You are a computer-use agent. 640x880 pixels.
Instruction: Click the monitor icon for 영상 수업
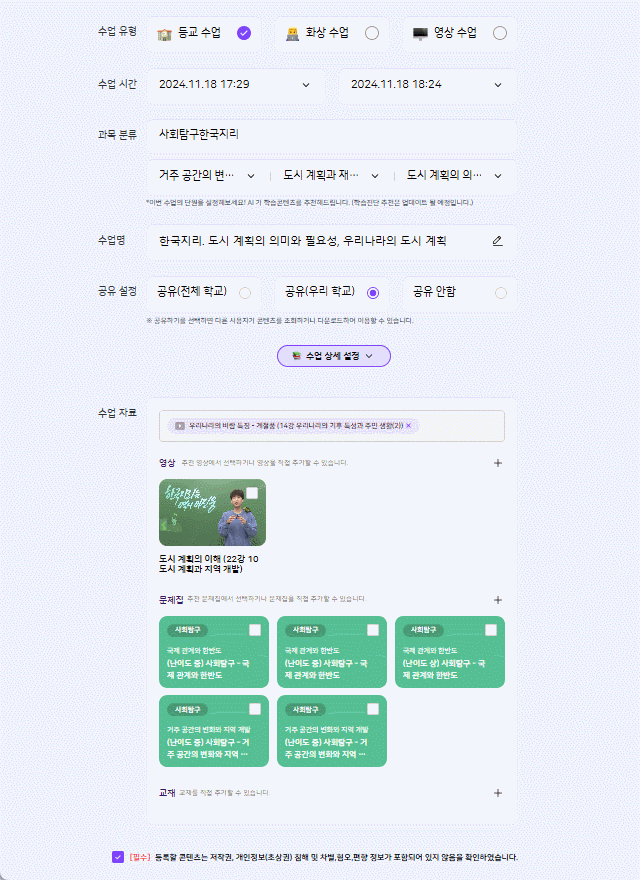[x=420, y=34]
